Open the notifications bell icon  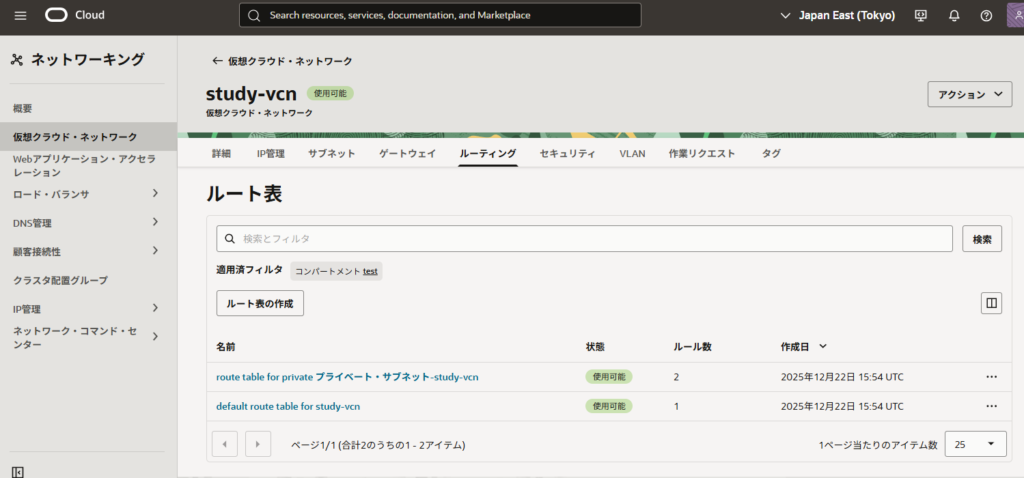[954, 15]
